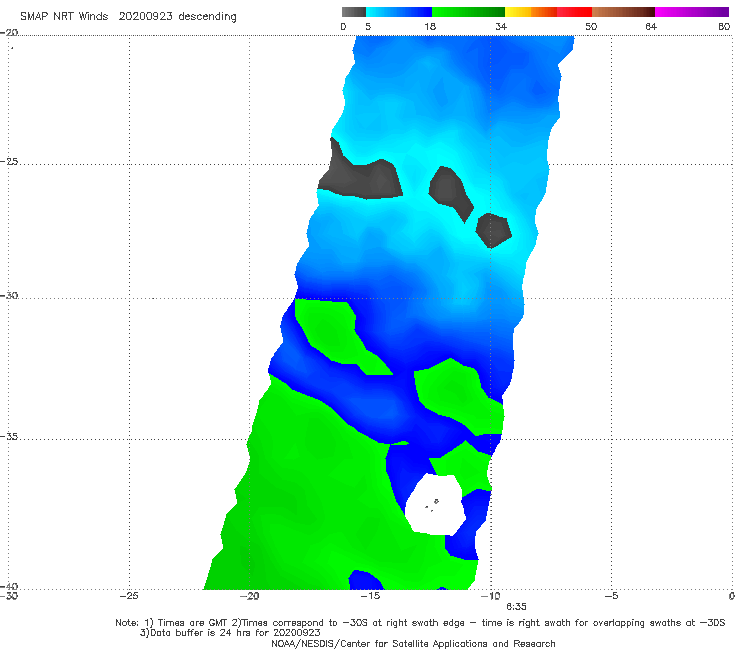Click the gray 0-5 segment of color bar

(x=353, y=12)
